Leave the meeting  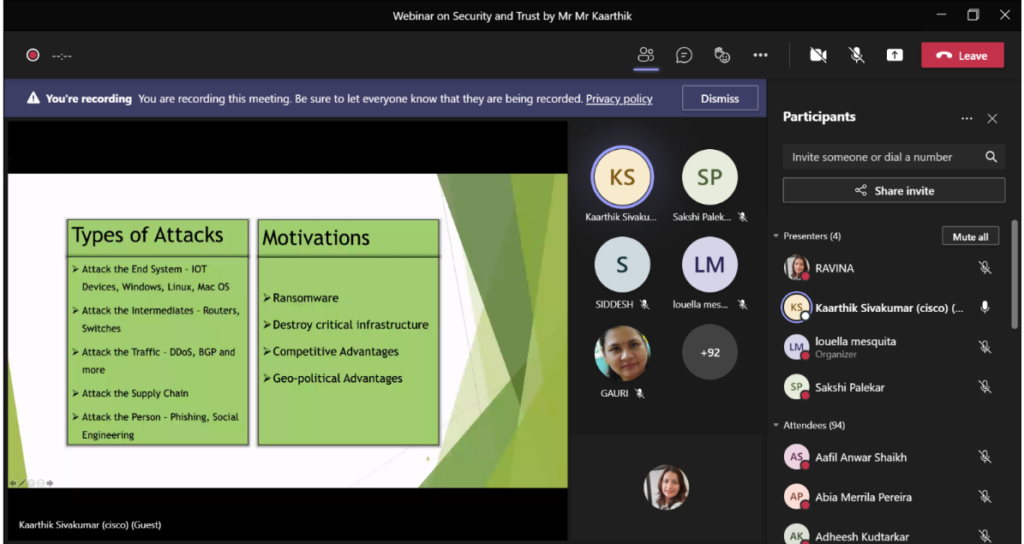pos(962,56)
